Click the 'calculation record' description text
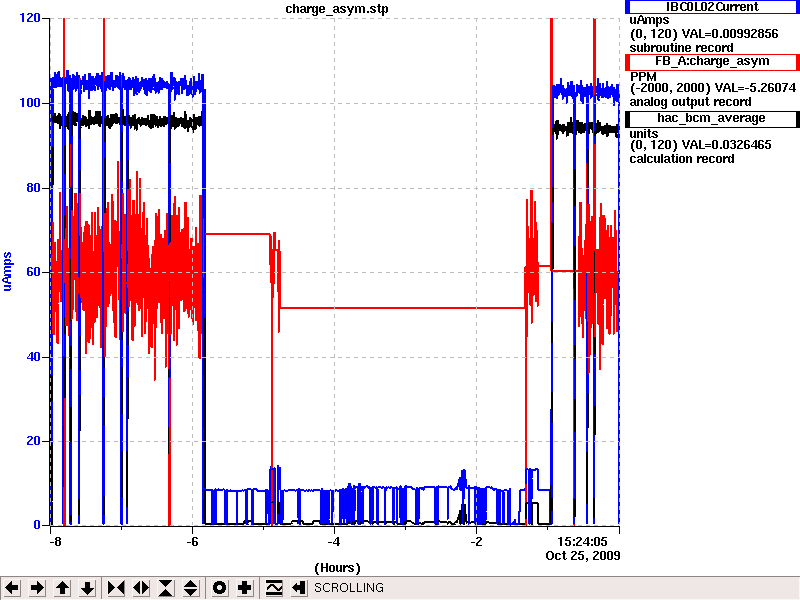This screenshot has height=600, width=800. 682,159
